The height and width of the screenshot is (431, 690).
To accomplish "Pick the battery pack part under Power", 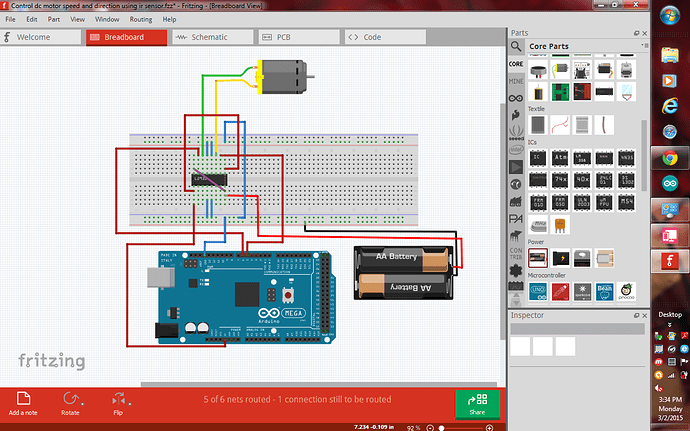I will pyautogui.click(x=538, y=258).
